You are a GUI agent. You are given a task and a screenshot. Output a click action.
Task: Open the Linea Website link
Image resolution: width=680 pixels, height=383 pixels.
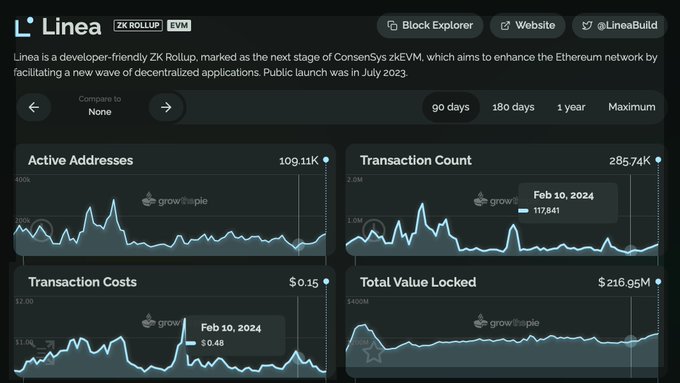click(527, 26)
